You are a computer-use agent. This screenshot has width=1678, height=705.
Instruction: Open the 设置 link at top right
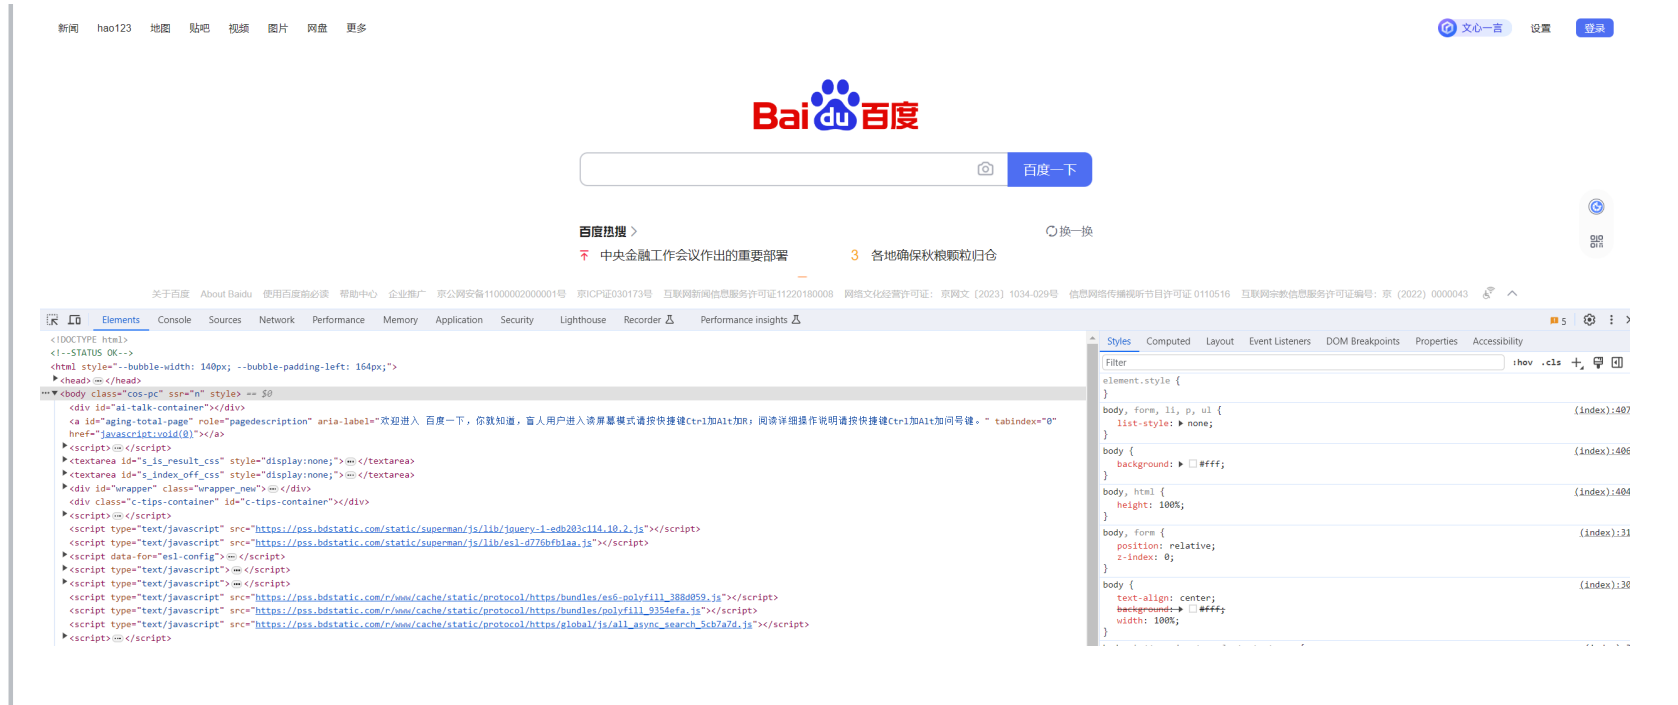pyautogui.click(x=1540, y=28)
